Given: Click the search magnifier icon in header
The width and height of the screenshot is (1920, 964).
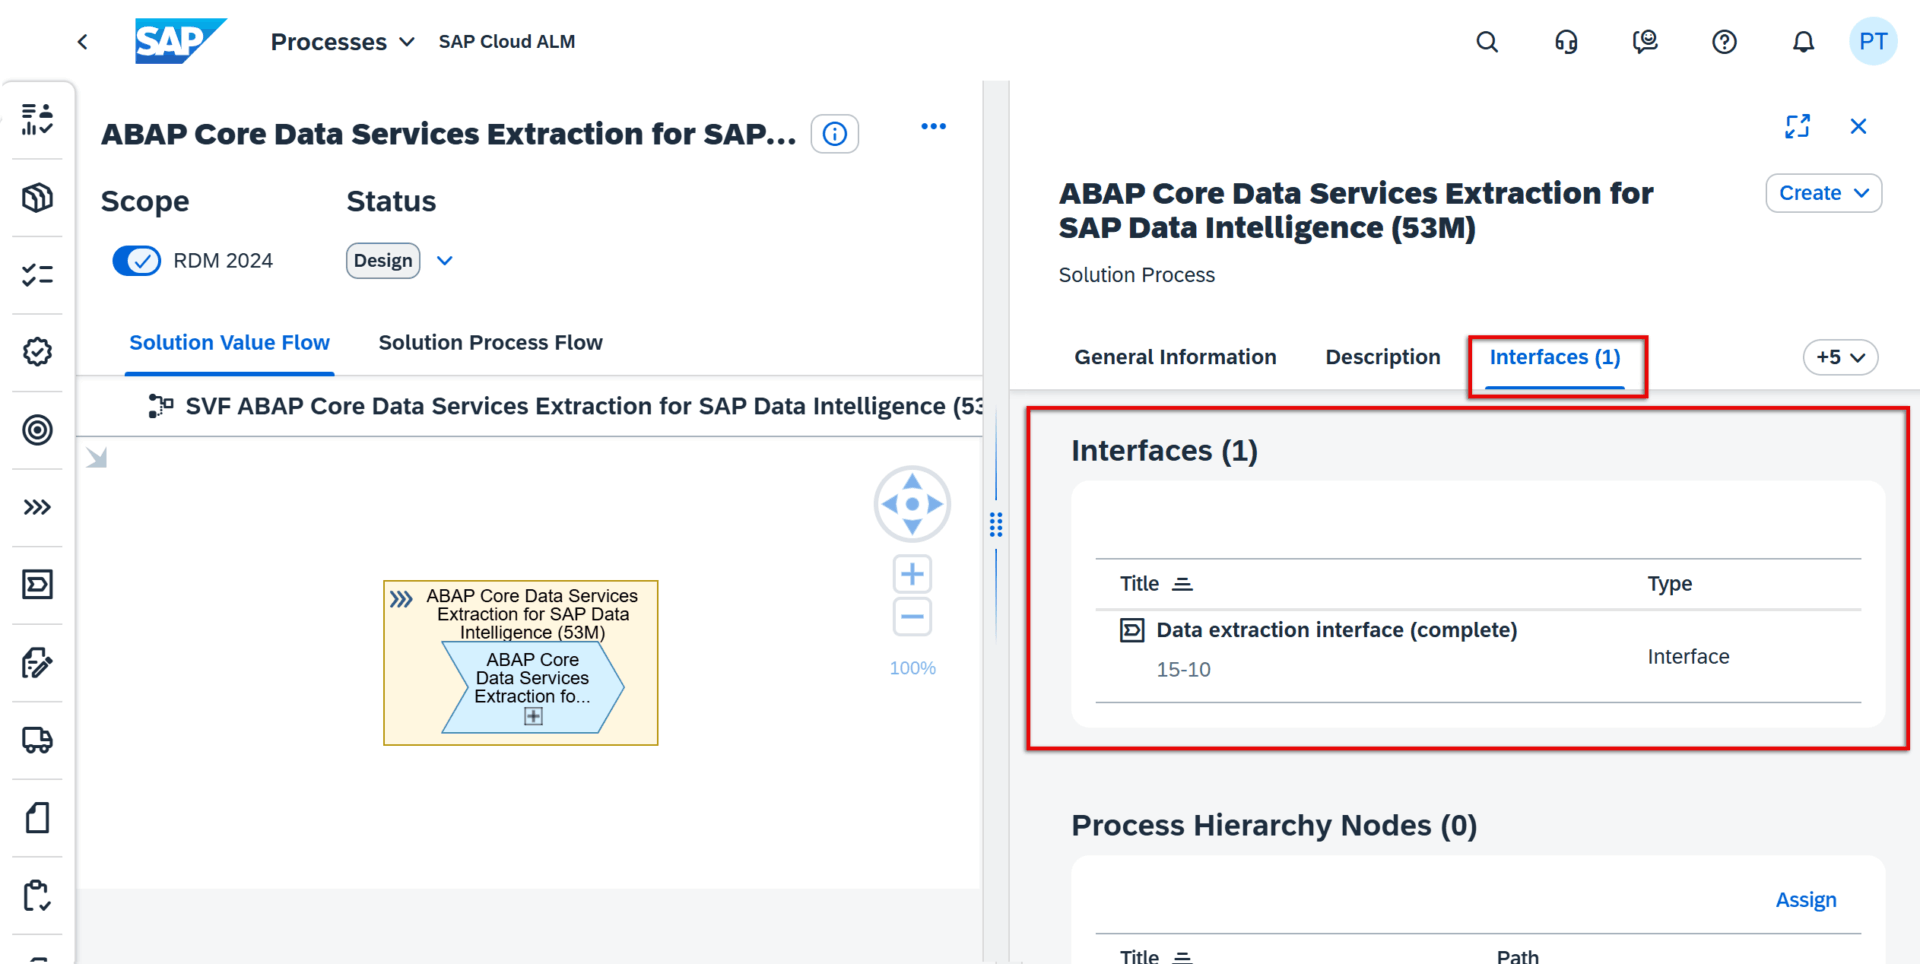Looking at the screenshot, I should (x=1487, y=42).
